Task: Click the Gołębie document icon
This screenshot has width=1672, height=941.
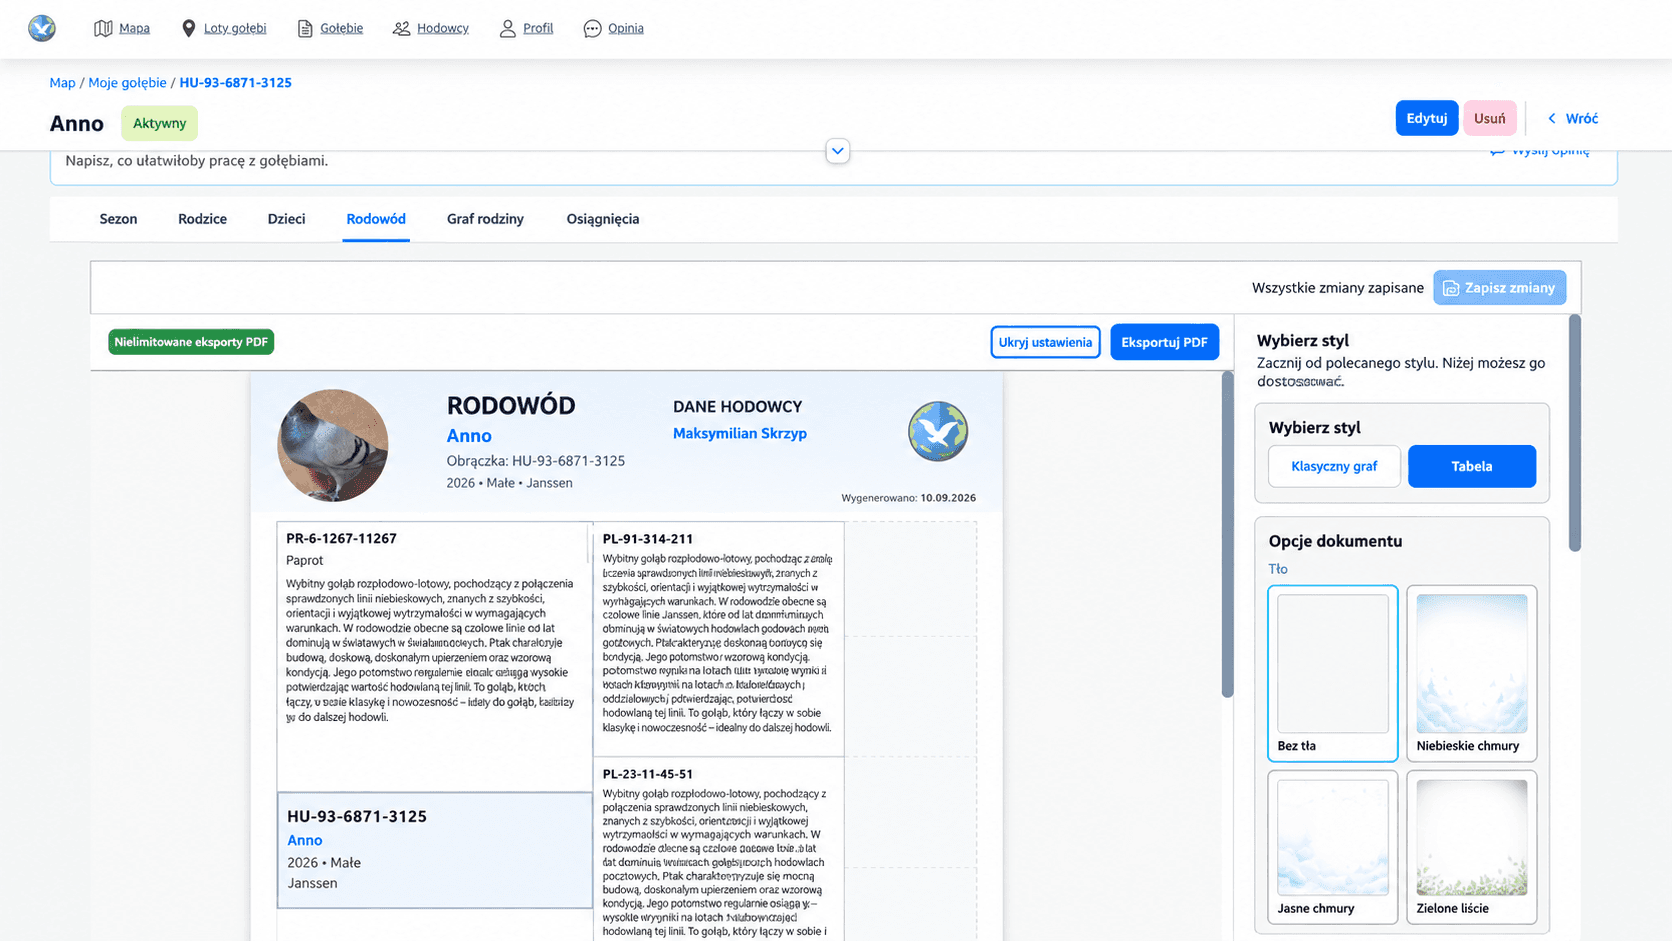Action: 305,28
